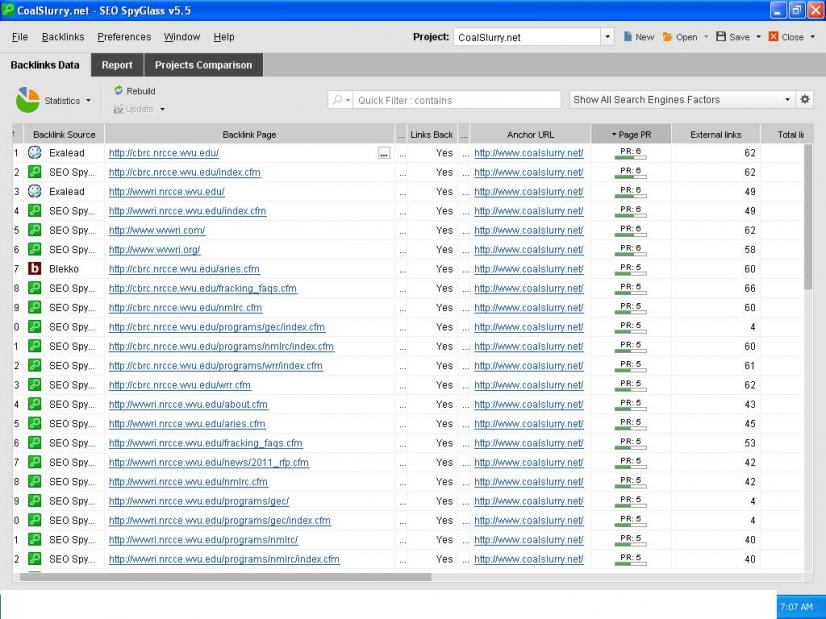Click SEO SpyGlass icon for wvwri.nrcce.wvu.edu/index.cfm
The height and width of the screenshot is (619, 826).
click(x=35, y=211)
